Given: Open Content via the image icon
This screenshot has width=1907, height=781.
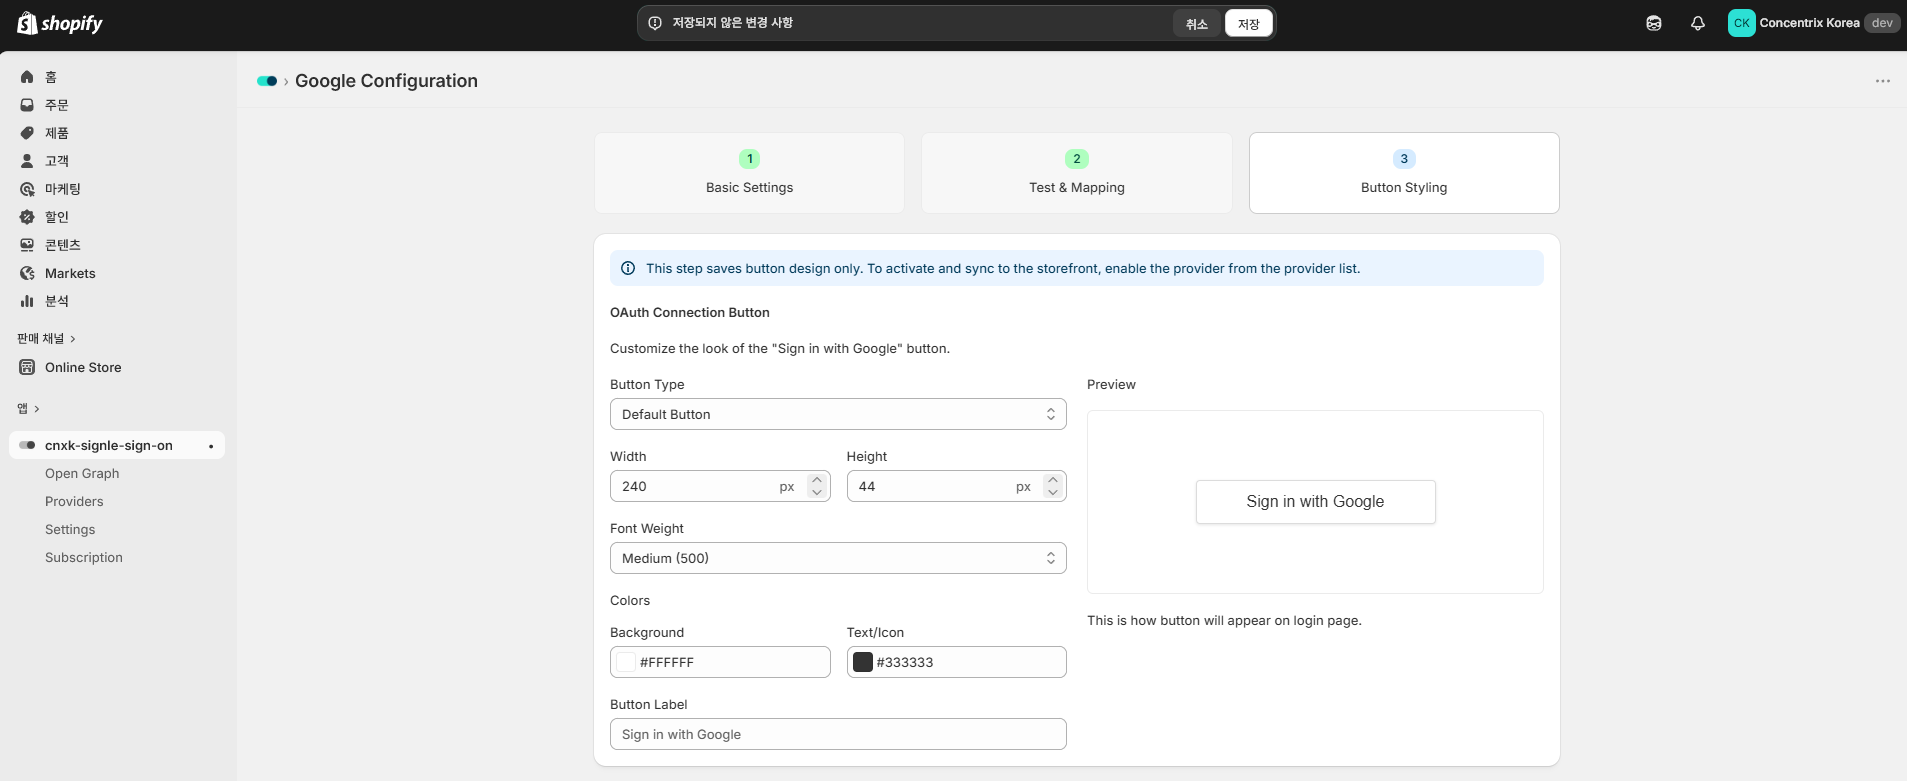Looking at the screenshot, I should [27, 245].
